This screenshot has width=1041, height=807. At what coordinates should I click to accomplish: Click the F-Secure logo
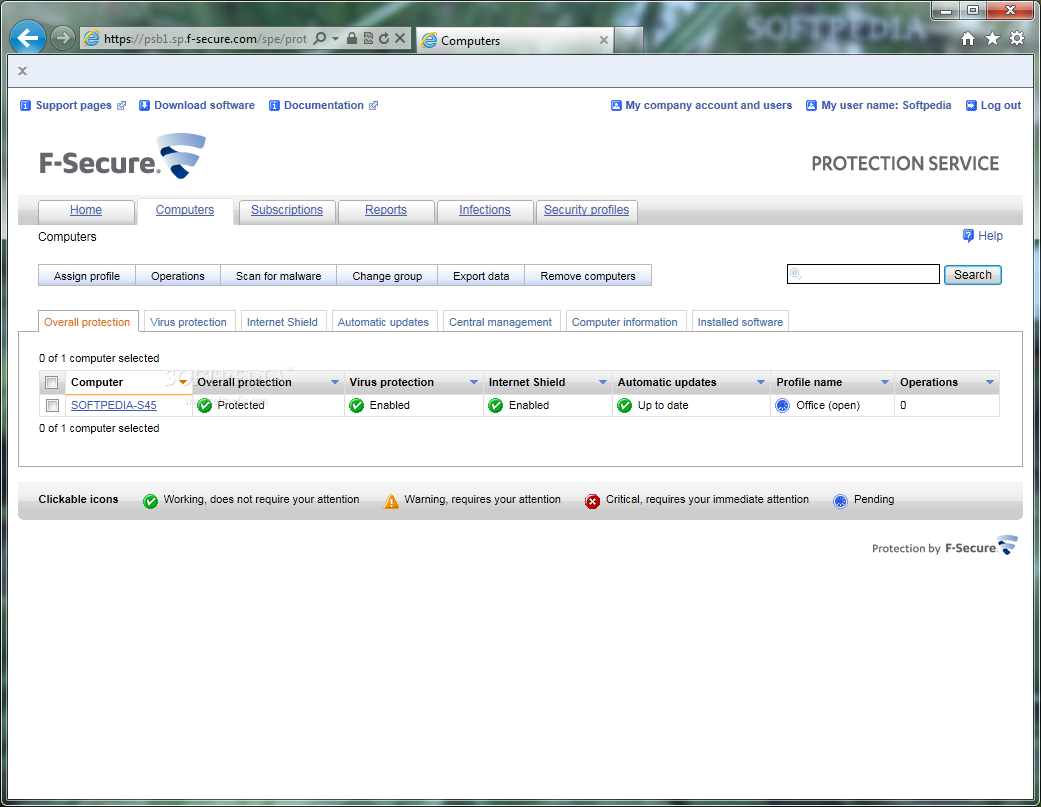122,157
